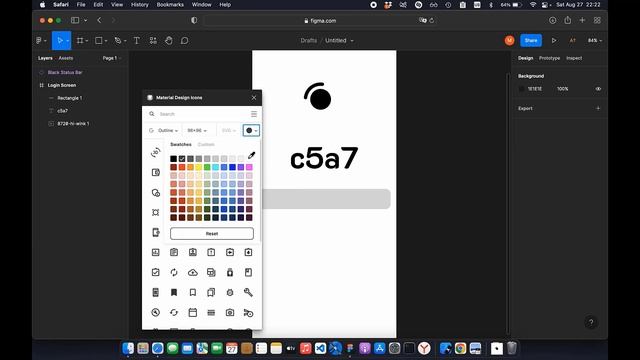Viewport: 640px width, 360px height.
Task: Click the Present play icon
Action: tap(554, 40)
